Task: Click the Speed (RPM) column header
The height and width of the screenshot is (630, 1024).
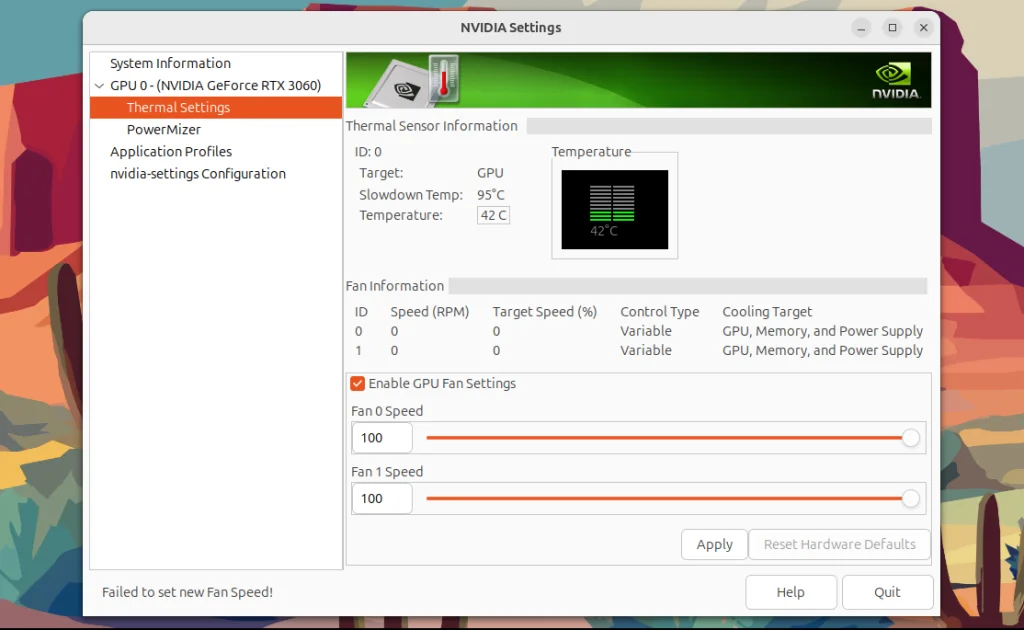Action: 430,312
